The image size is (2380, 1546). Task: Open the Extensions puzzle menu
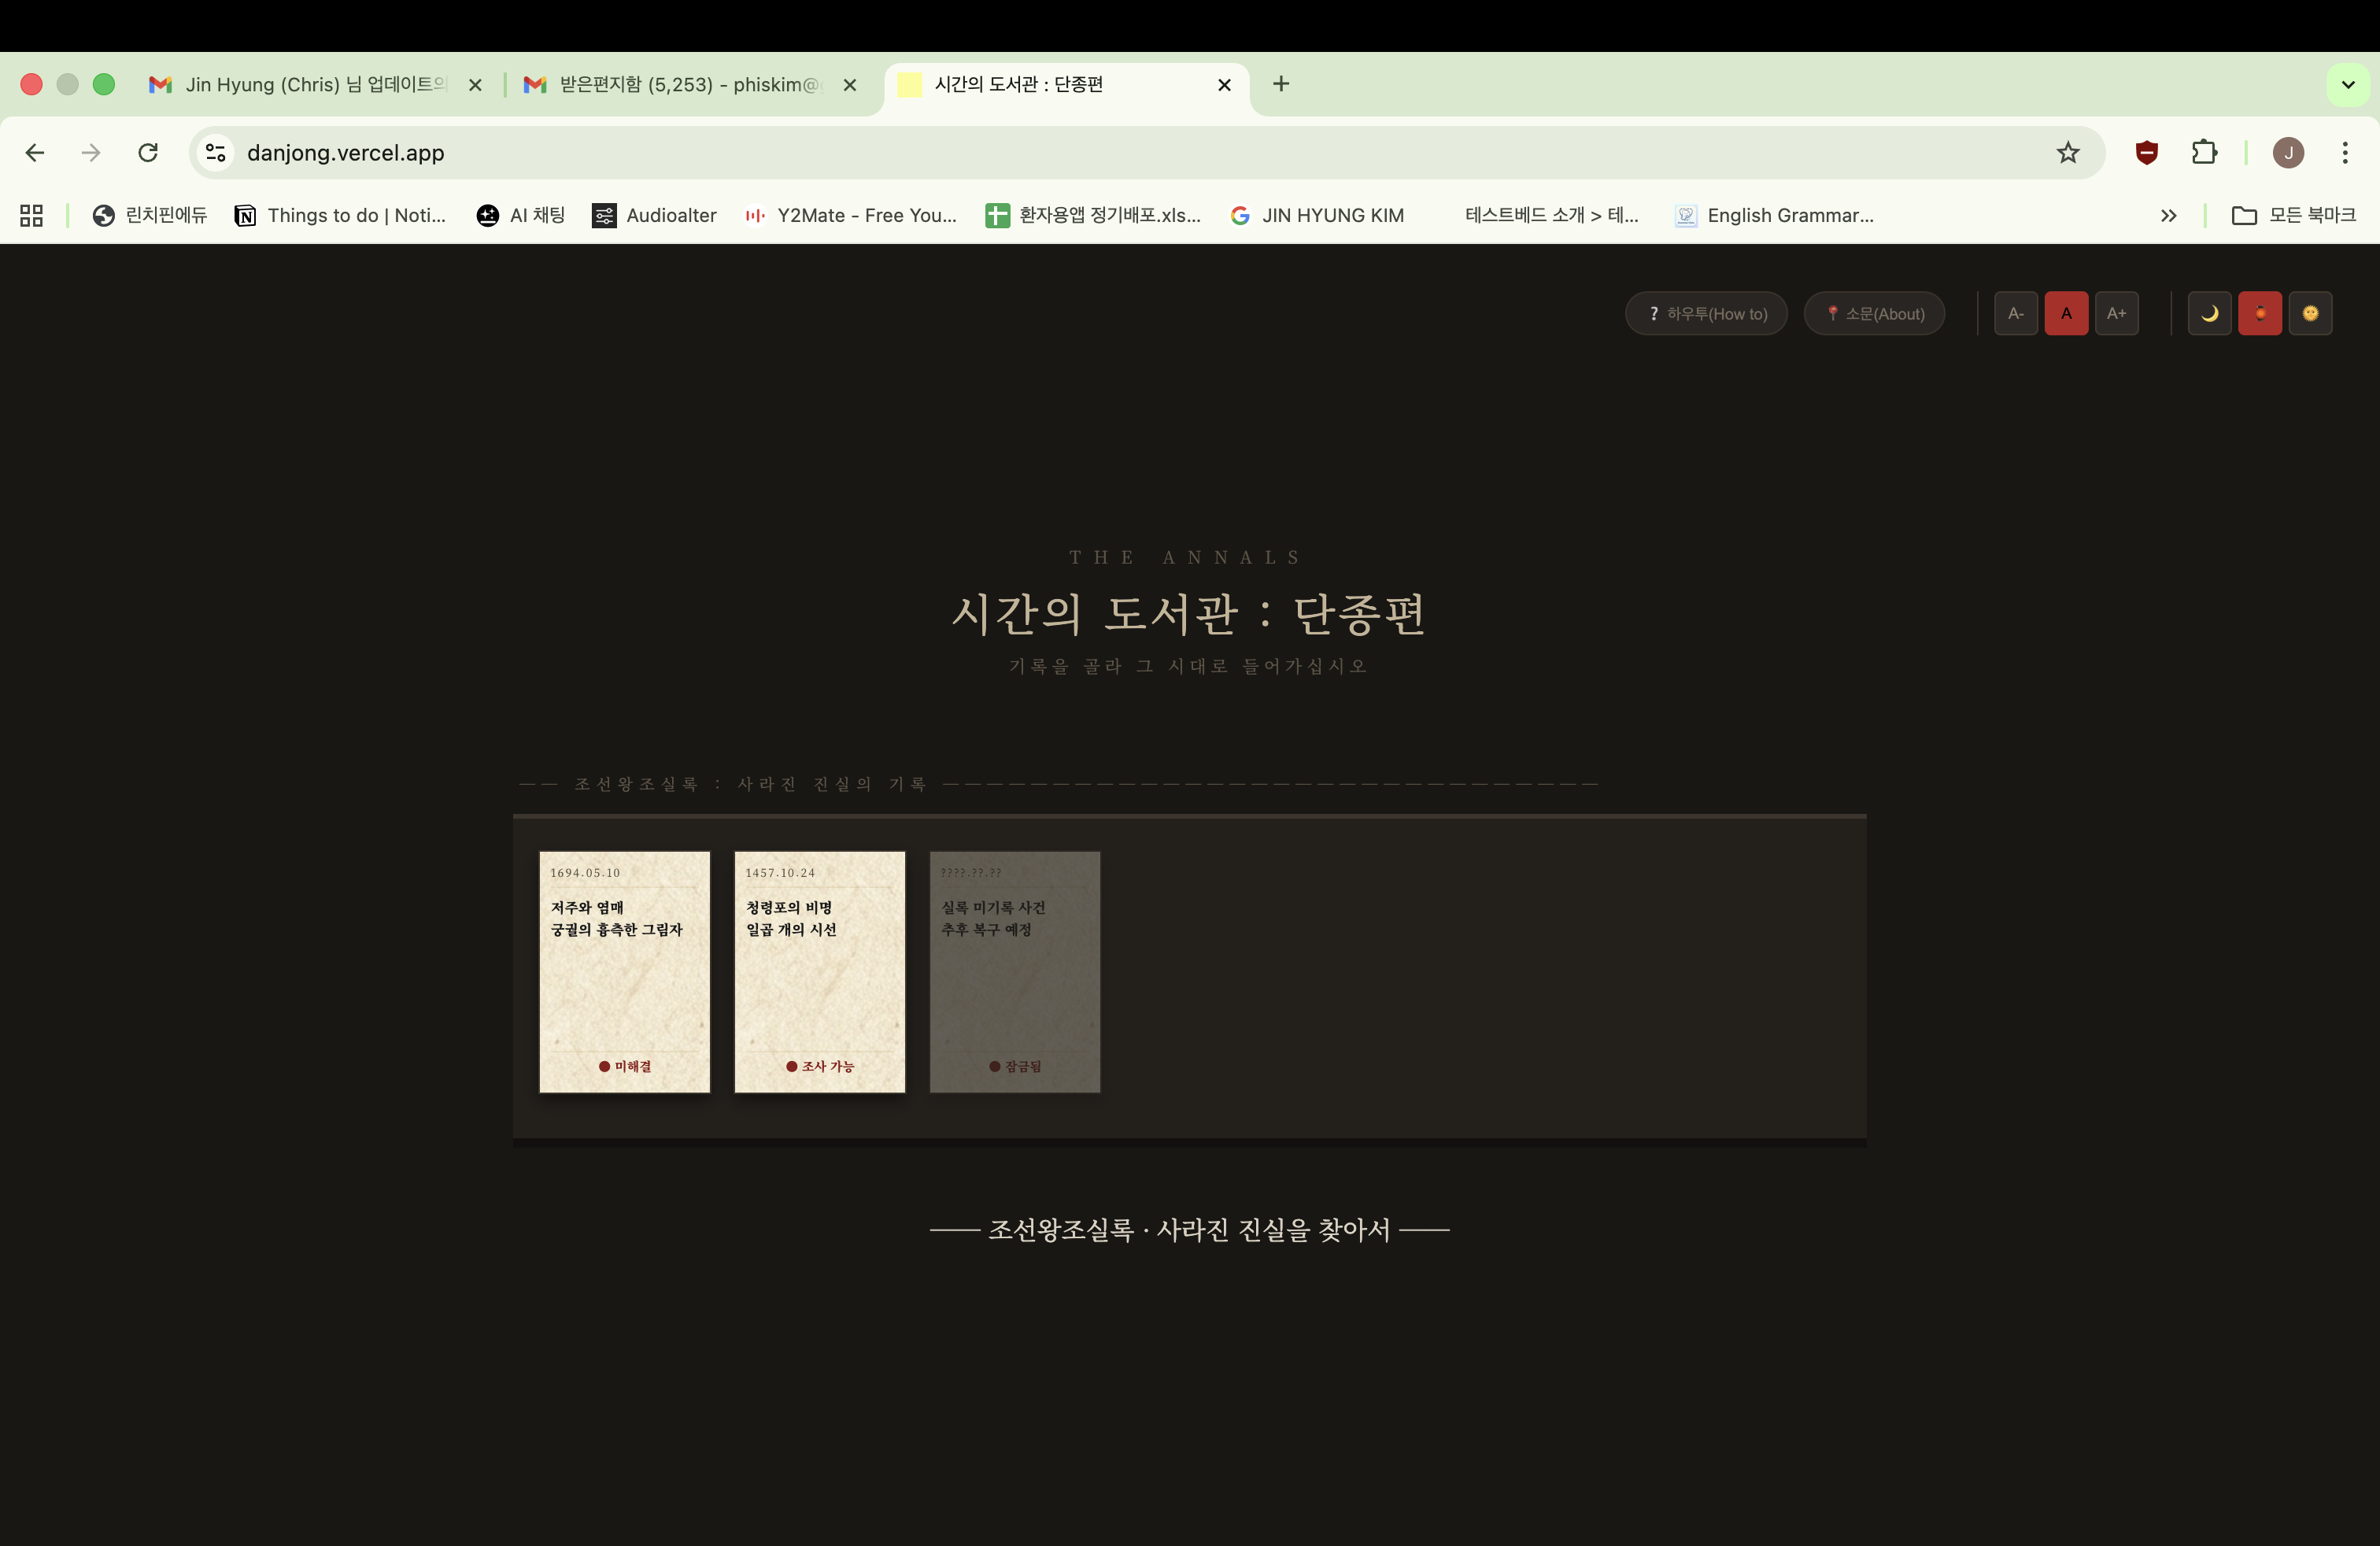pyautogui.click(x=2204, y=153)
